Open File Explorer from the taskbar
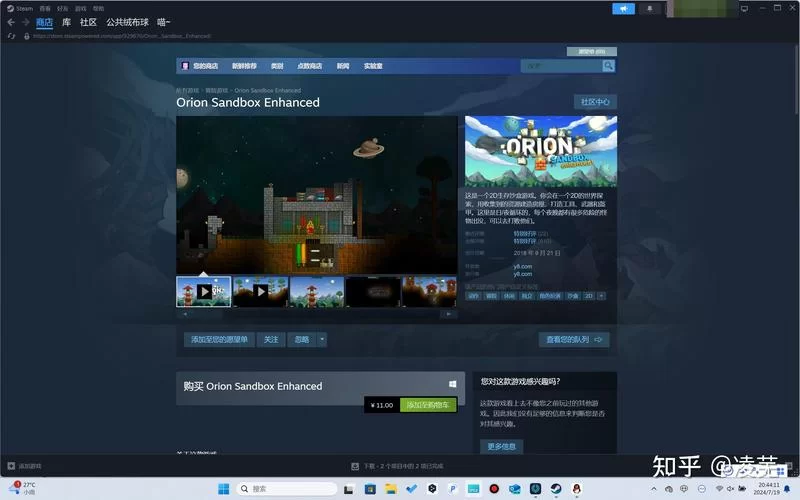 click(391, 489)
